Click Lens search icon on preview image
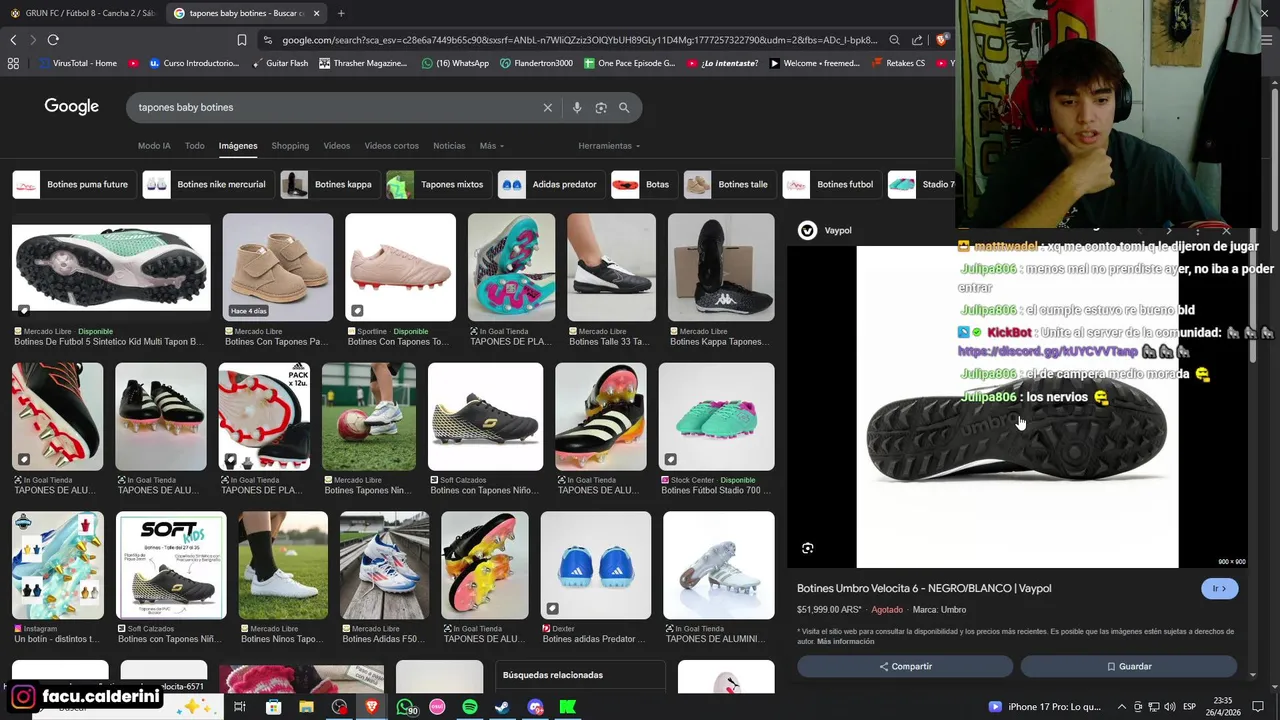The width and height of the screenshot is (1280, 720). point(808,548)
